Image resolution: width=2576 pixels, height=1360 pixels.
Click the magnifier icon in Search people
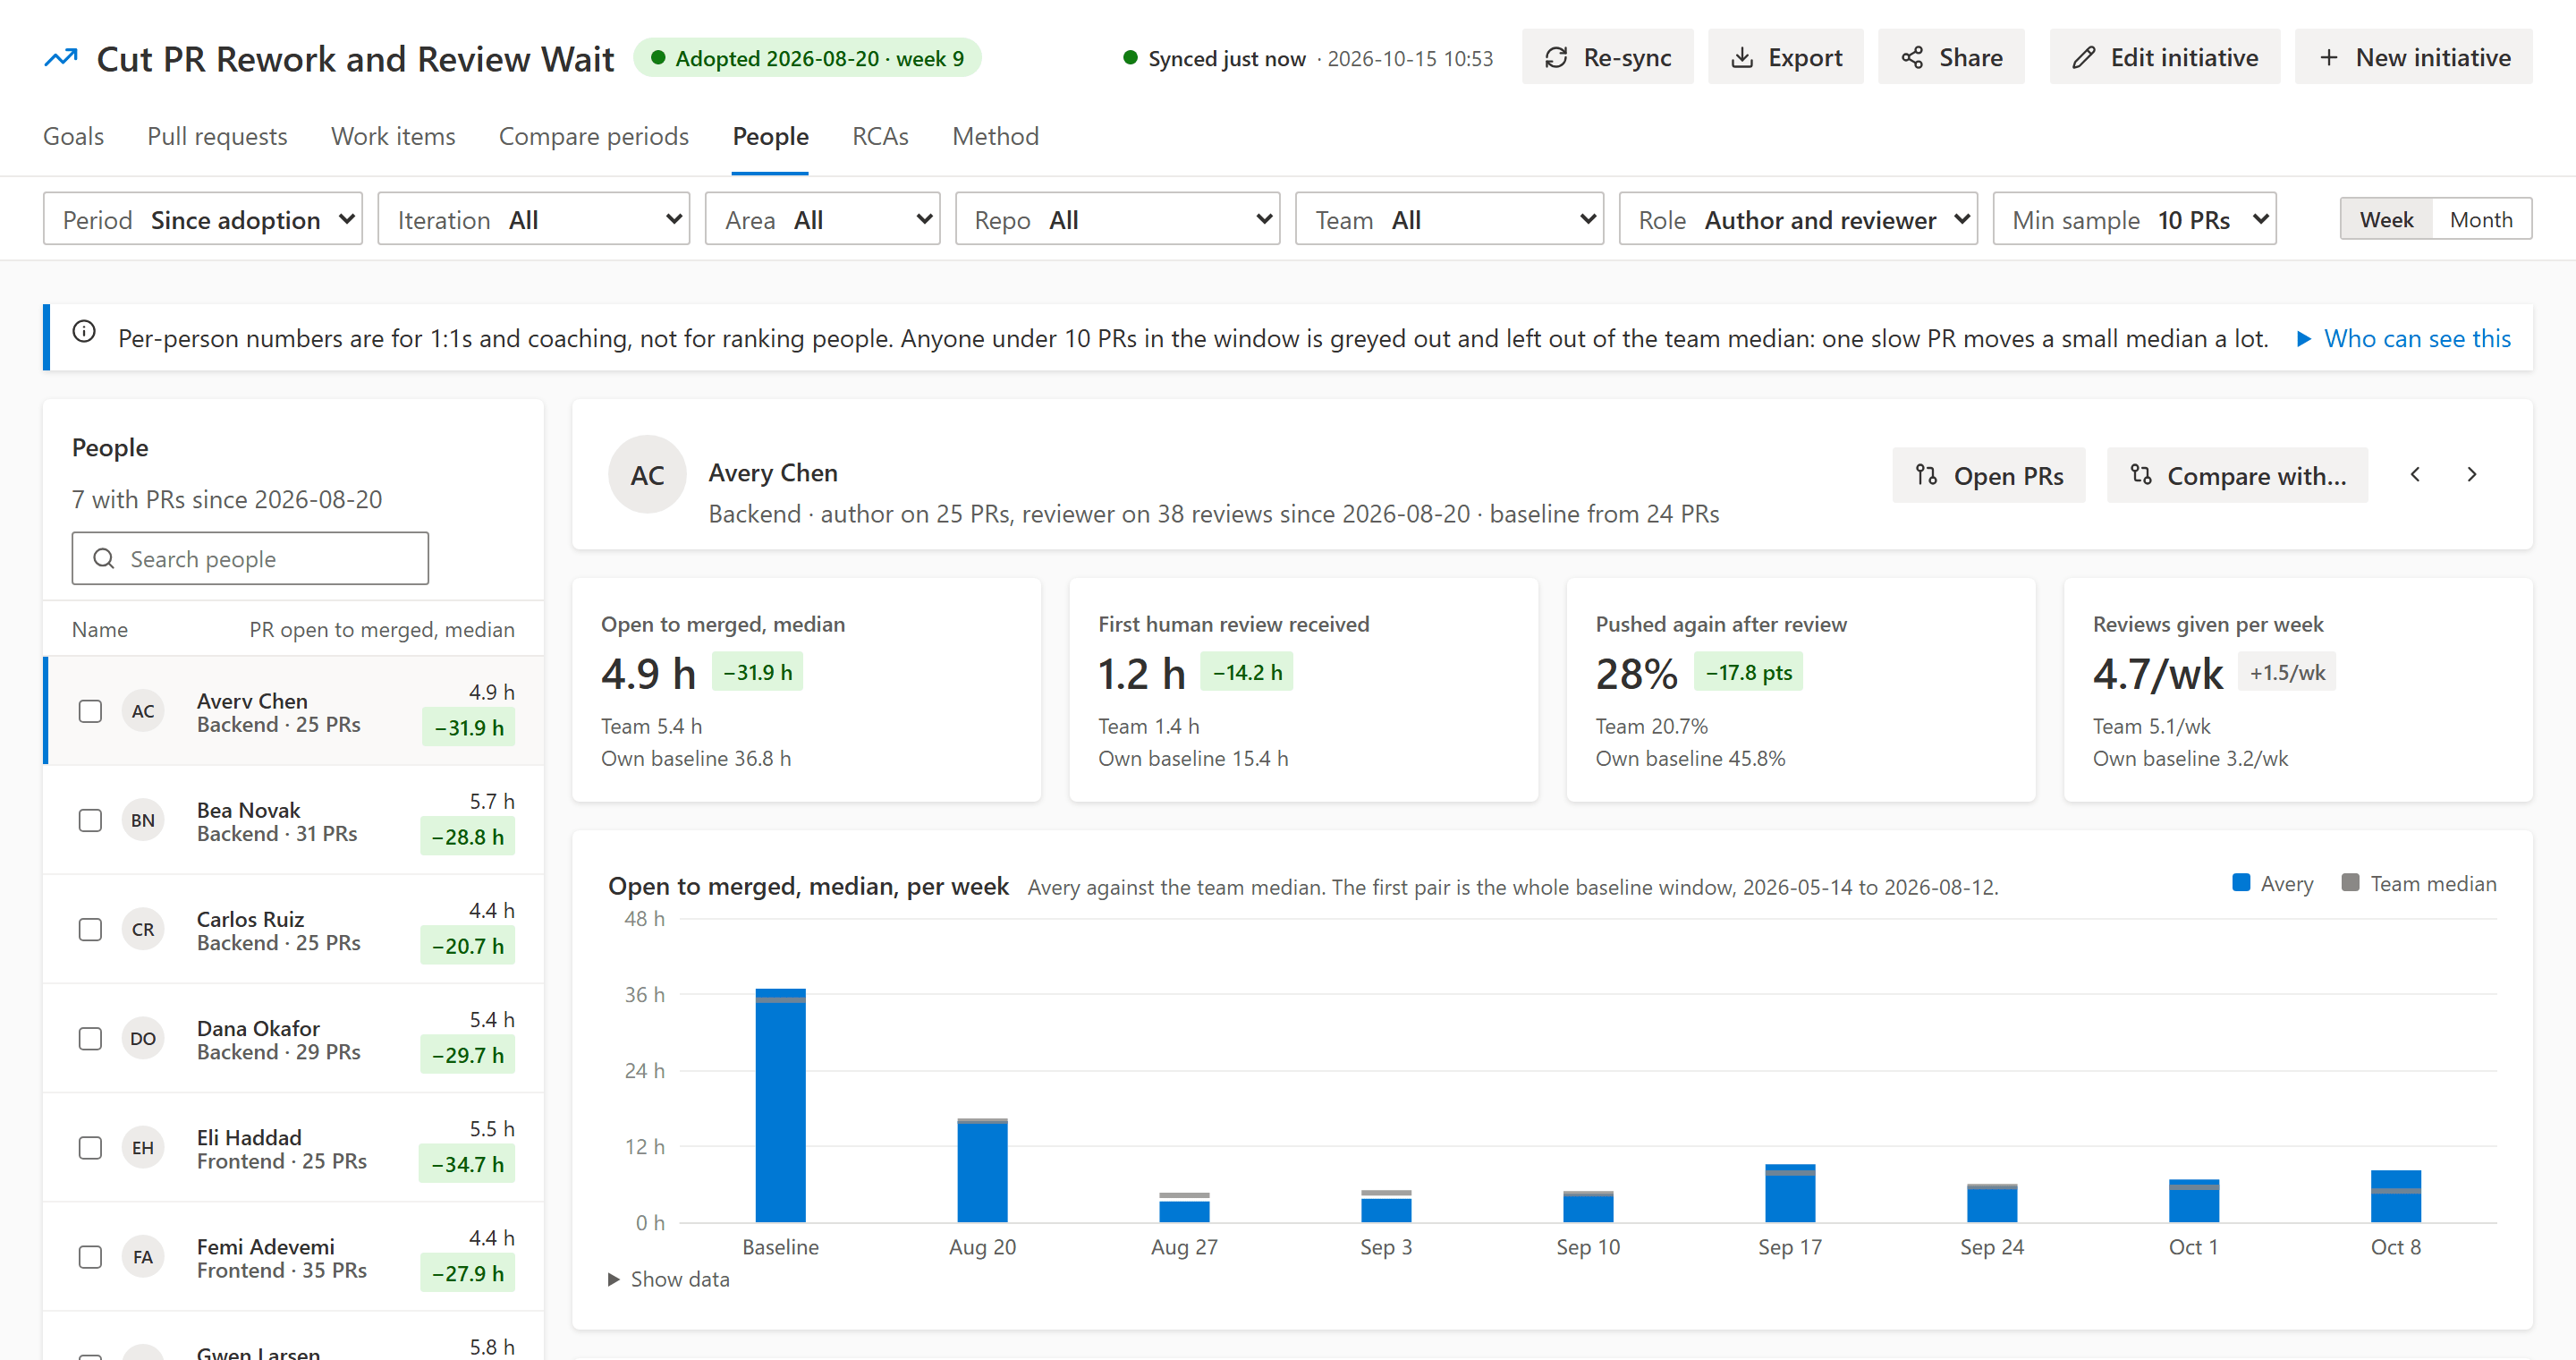[x=104, y=558]
